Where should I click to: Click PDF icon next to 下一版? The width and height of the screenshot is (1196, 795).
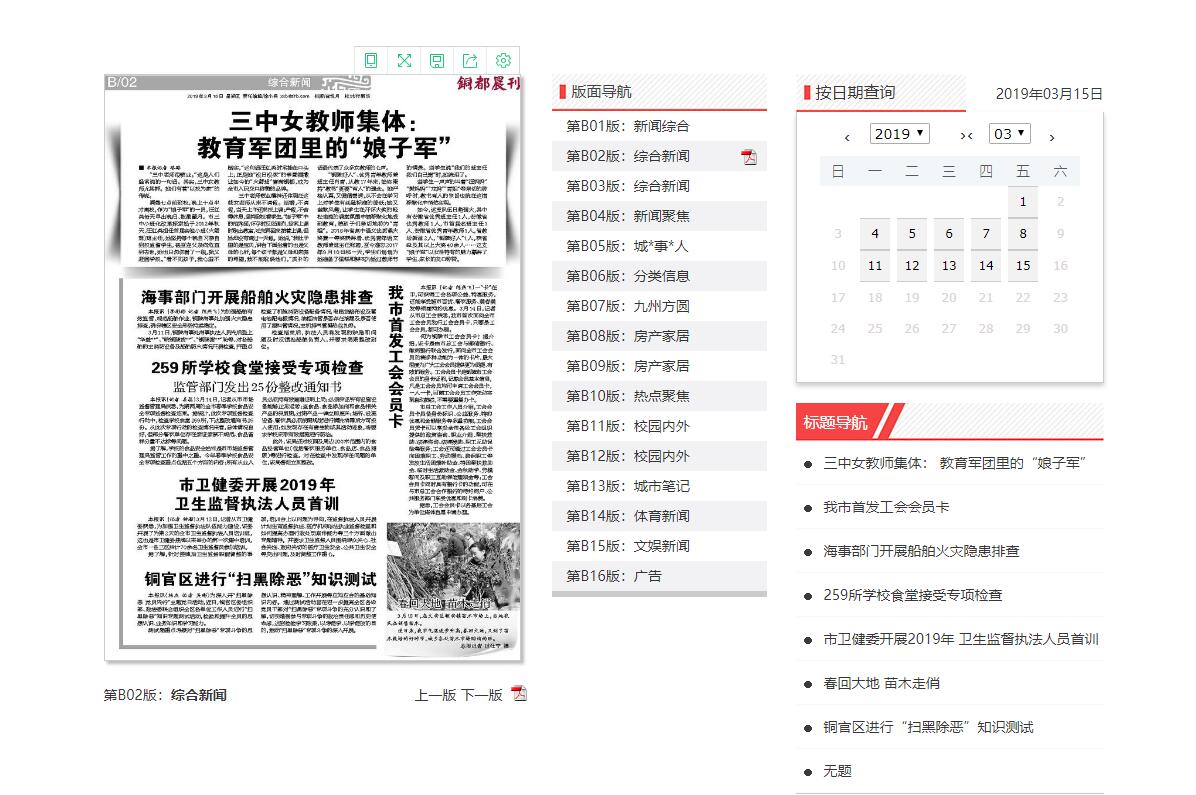click(x=518, y=694)
